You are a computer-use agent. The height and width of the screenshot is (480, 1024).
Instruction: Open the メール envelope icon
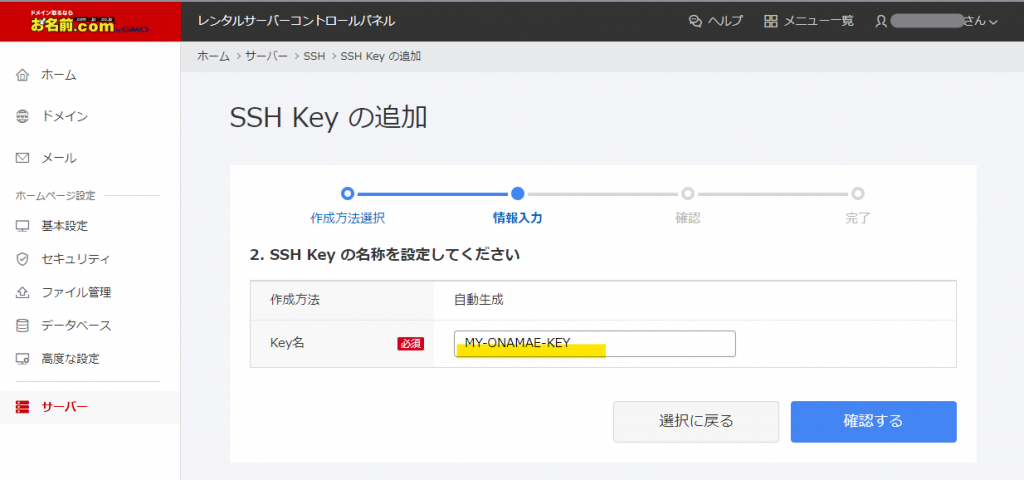point(23,158)
